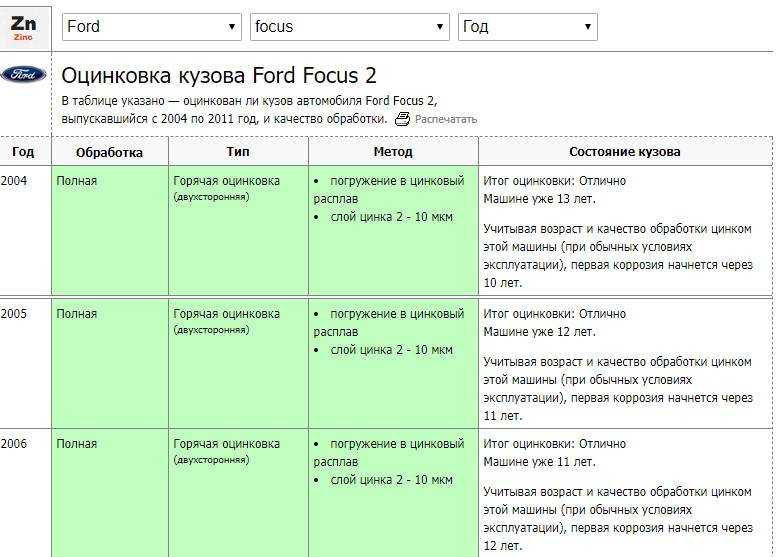
Task: Click the green Полная cell for 2004
Action: [x=110, y=231]
